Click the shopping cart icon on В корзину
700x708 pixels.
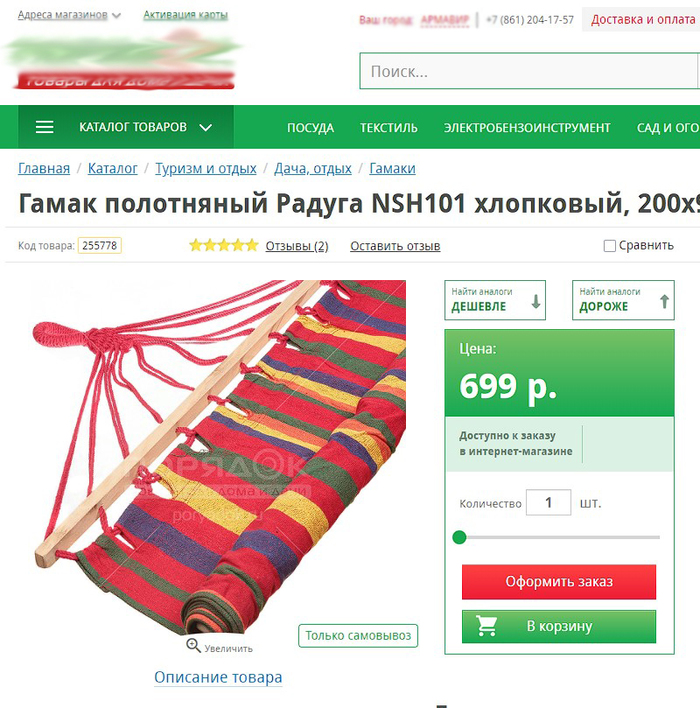point(486,626)
